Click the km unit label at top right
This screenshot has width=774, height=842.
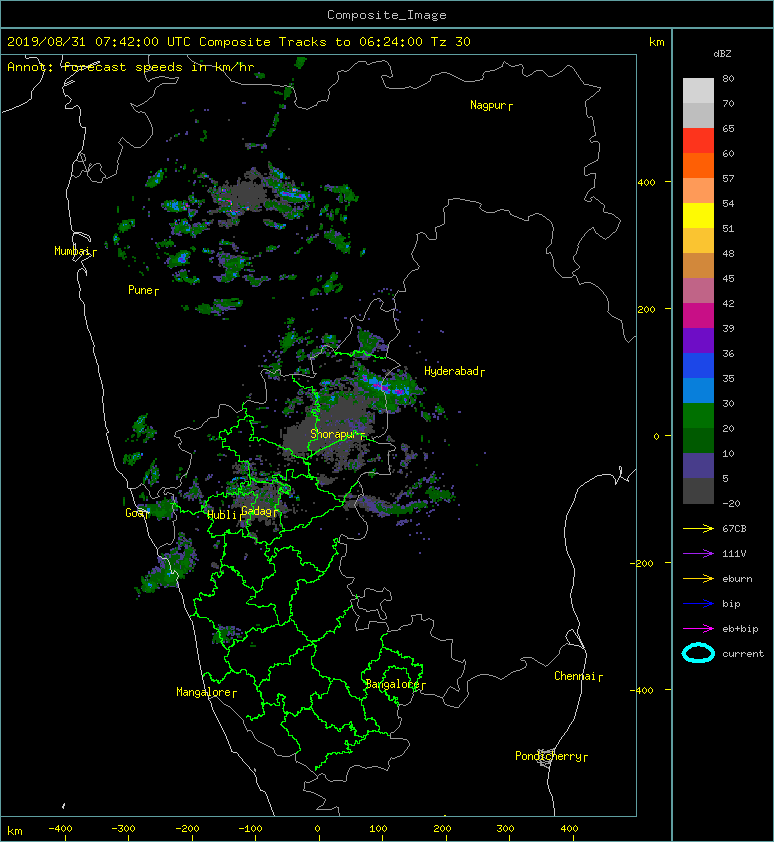(x=656, y=42)
